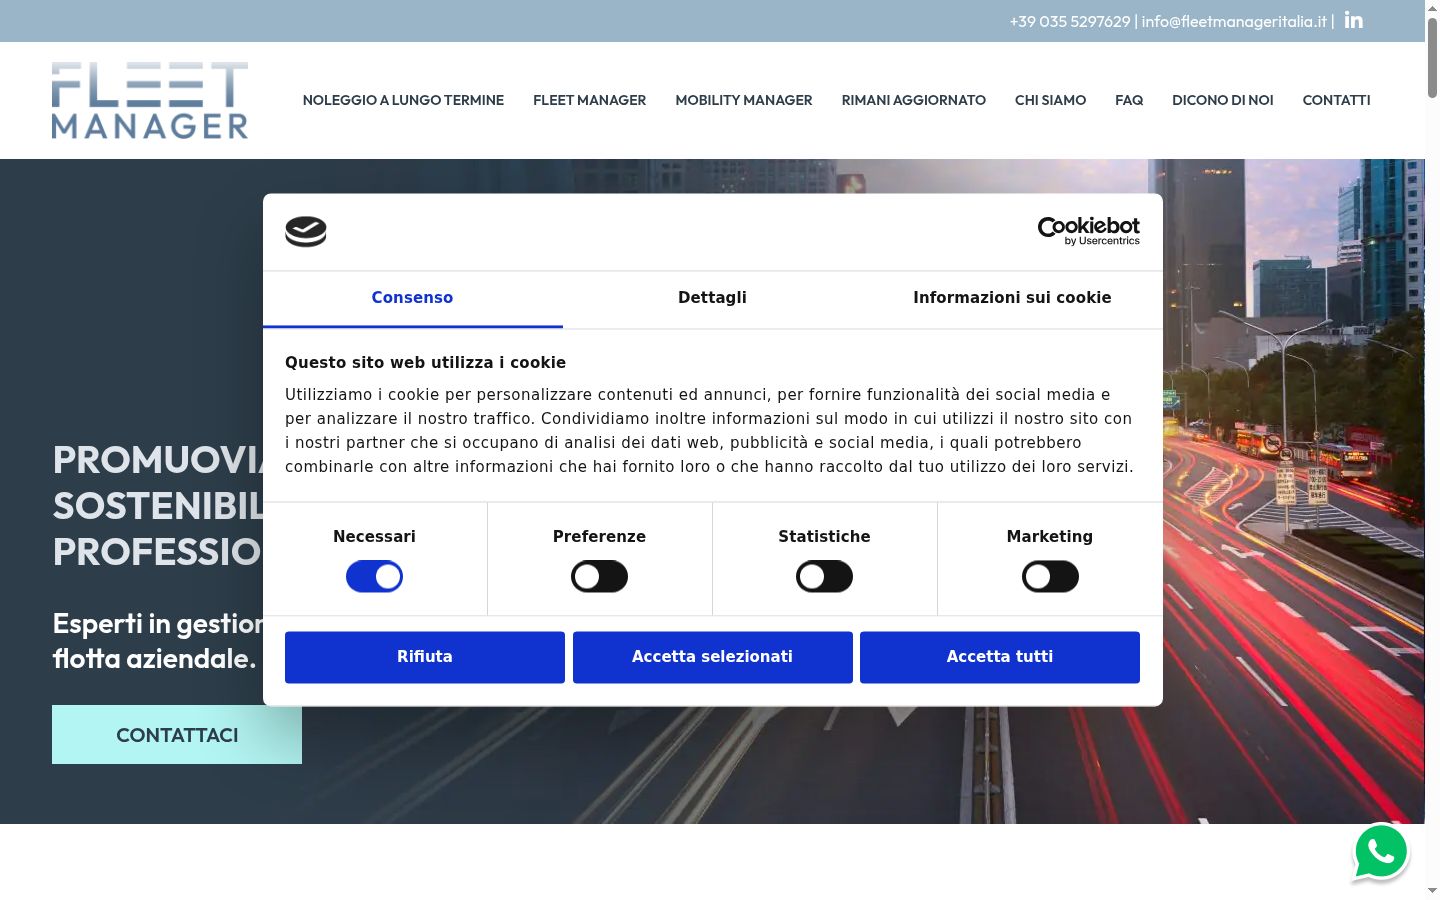
Task: Open Dicono di Noi page
Action: (1222, 100)
